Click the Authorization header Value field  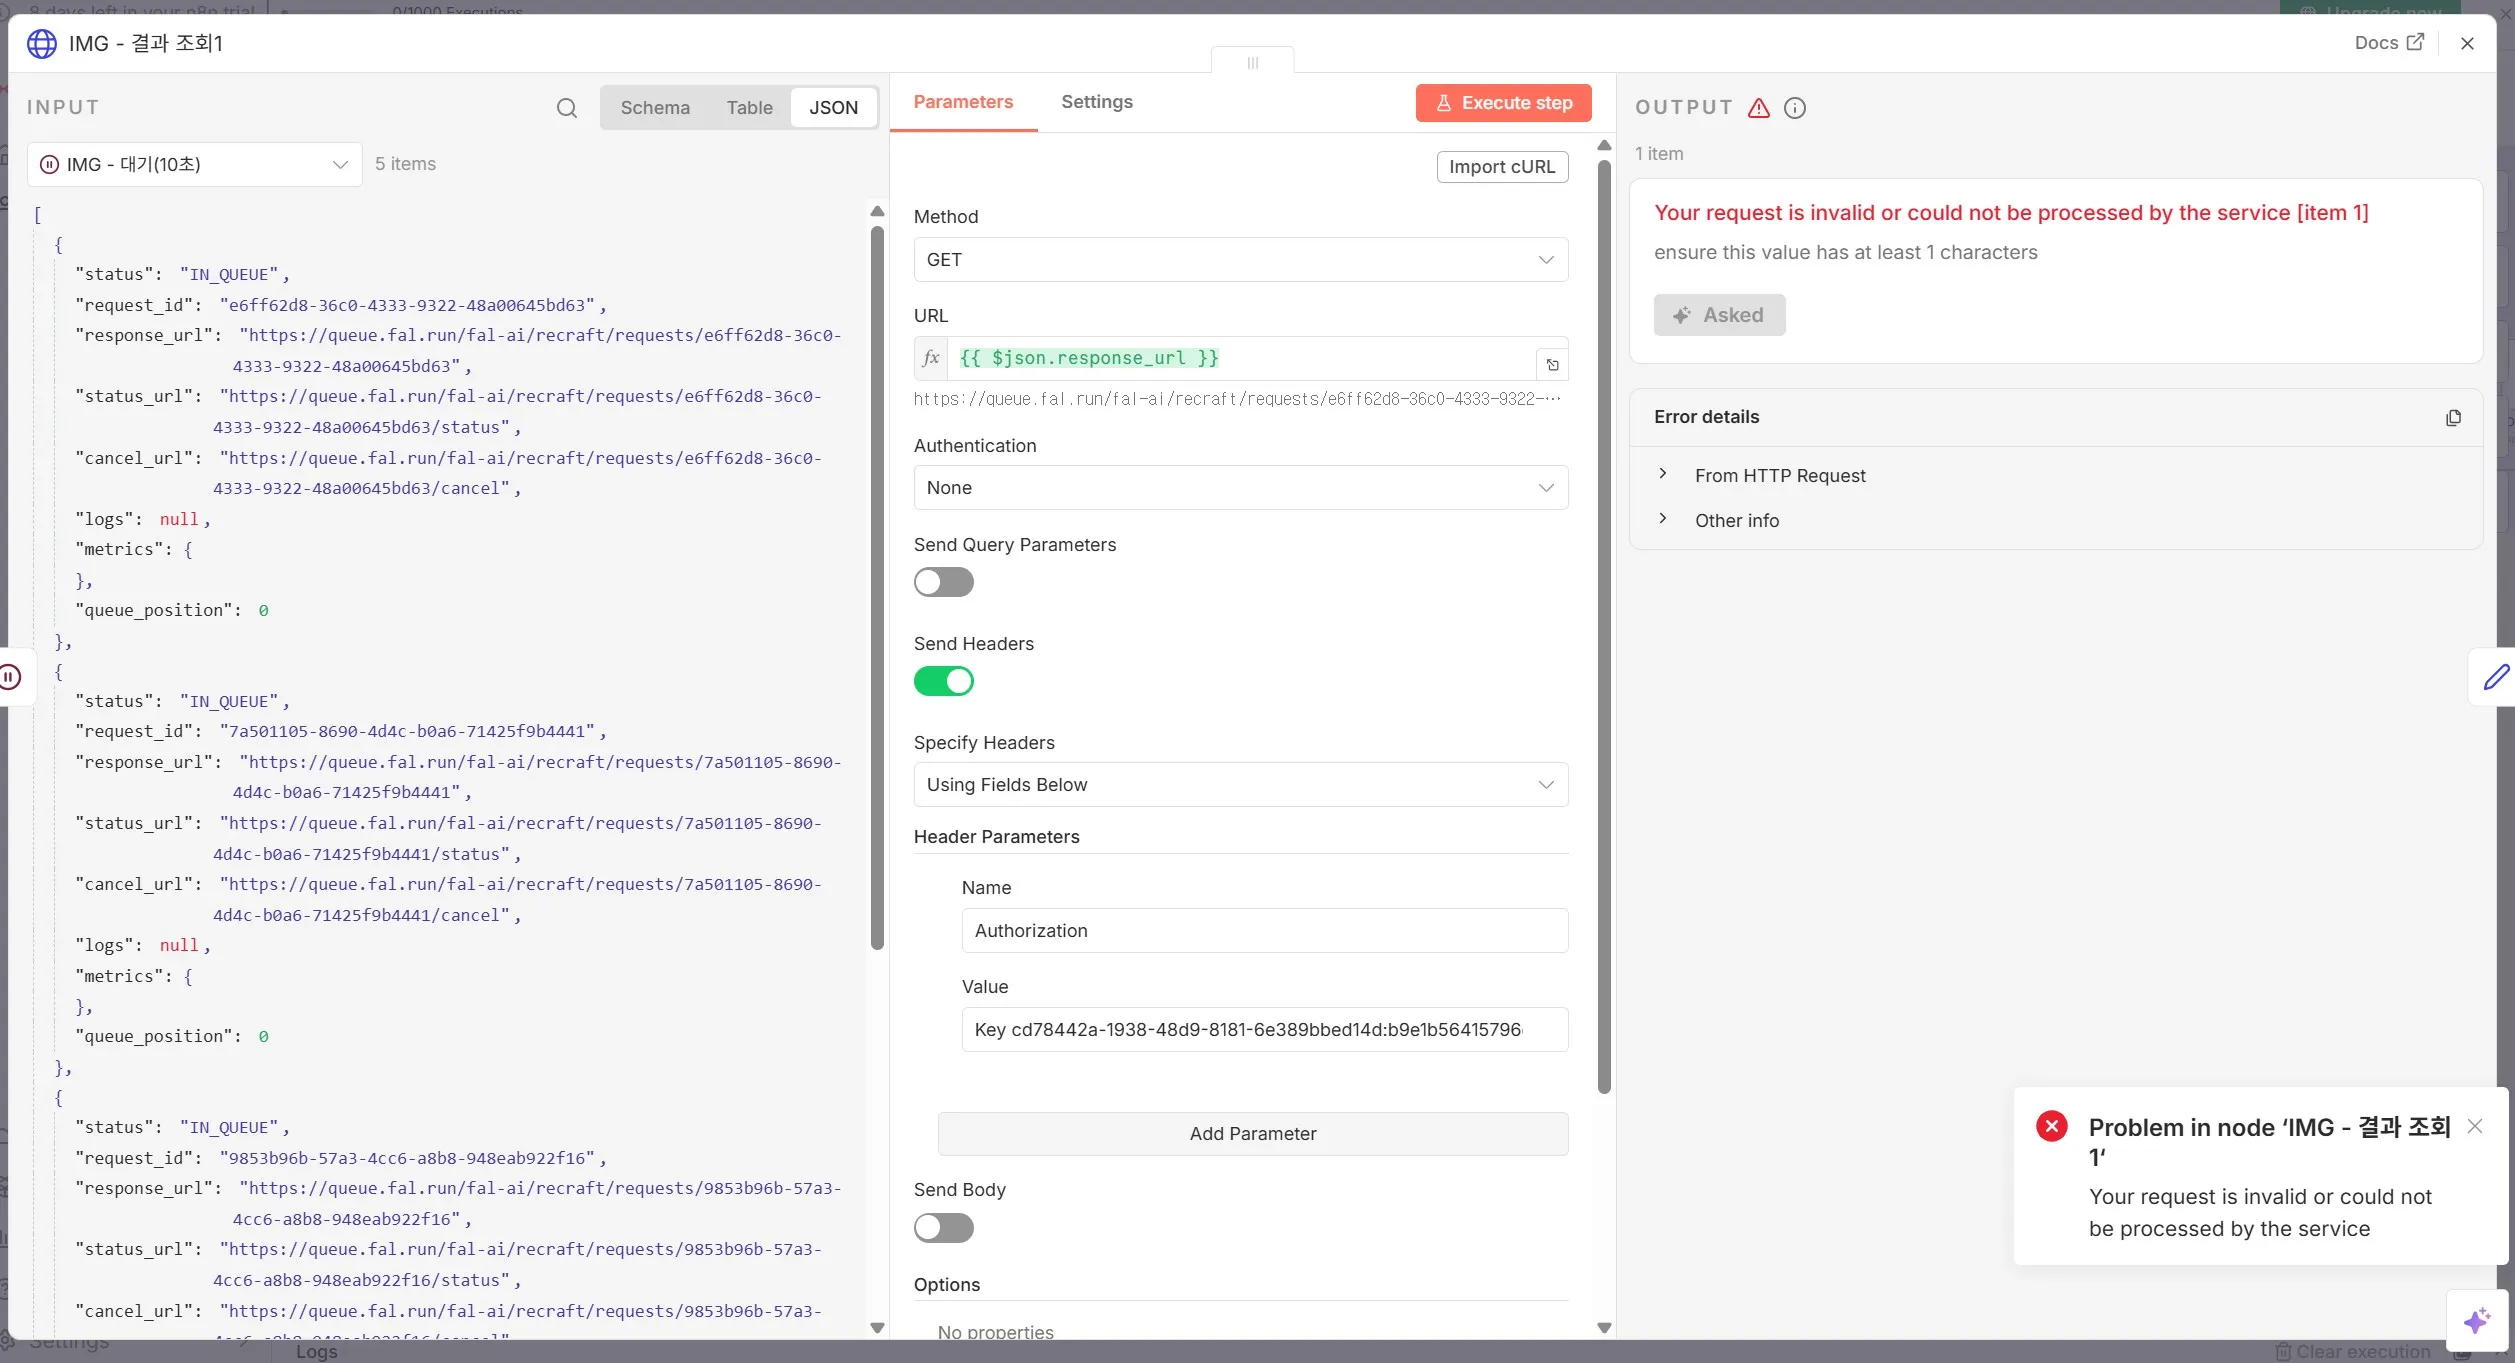(1263, 1029)
